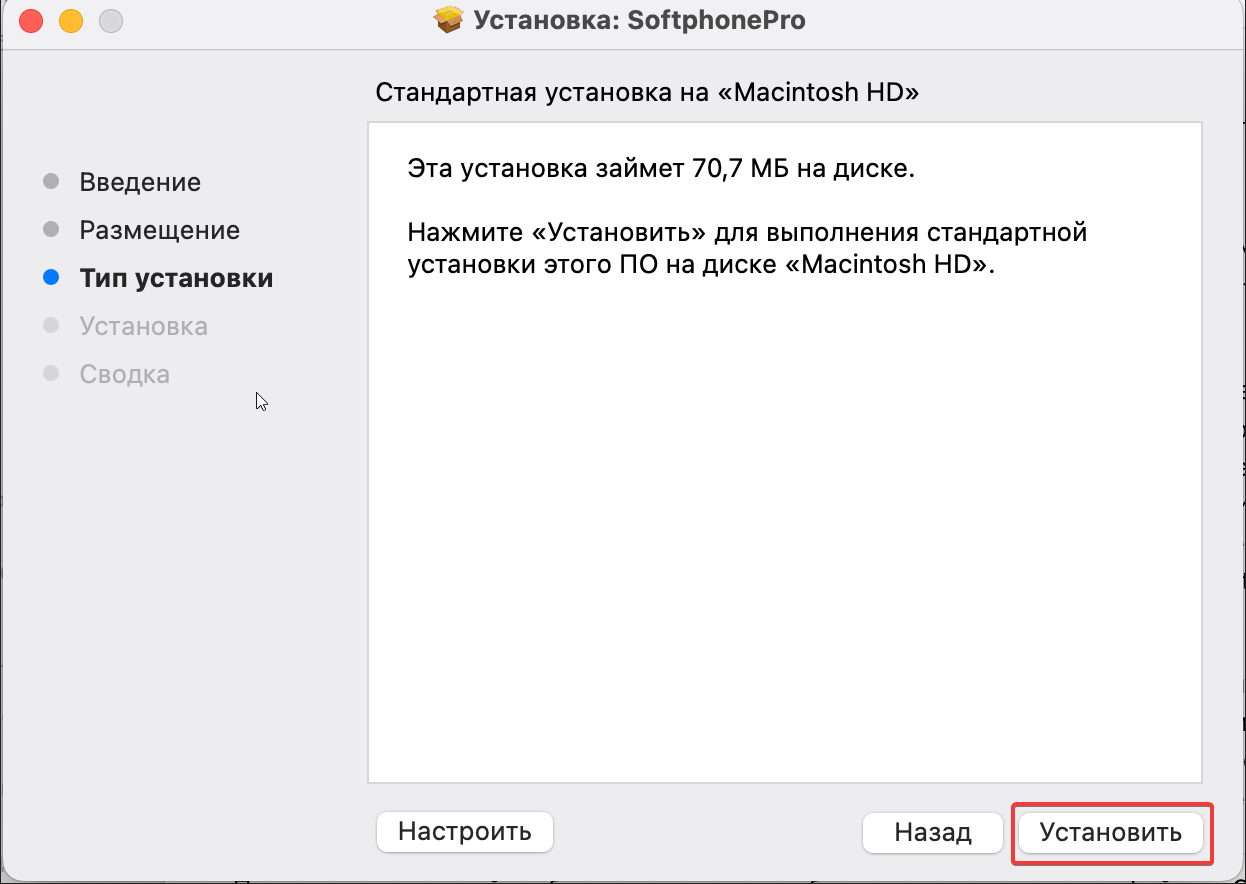The width and height of the screenshot is (1246, 884).
Task: Click the disabled gray zoom window button
Action: pyautogui.click(x=111, y=20)
